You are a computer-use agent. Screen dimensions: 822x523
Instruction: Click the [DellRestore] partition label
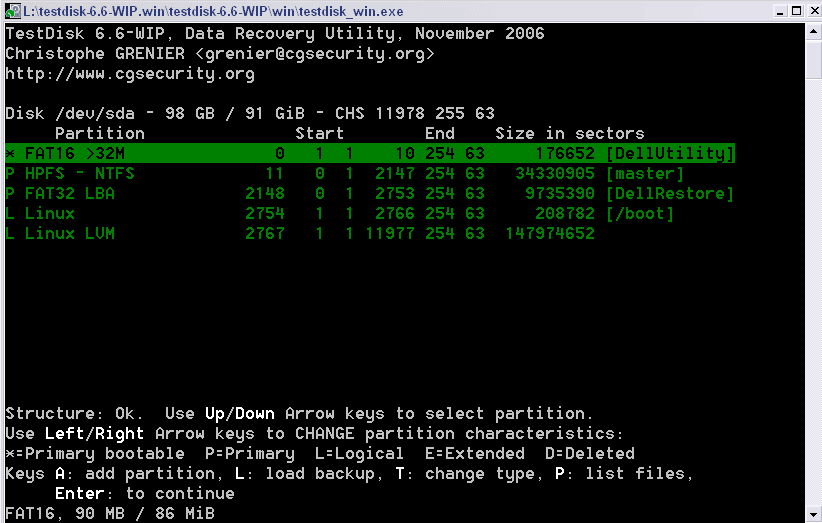coord(669,193)
